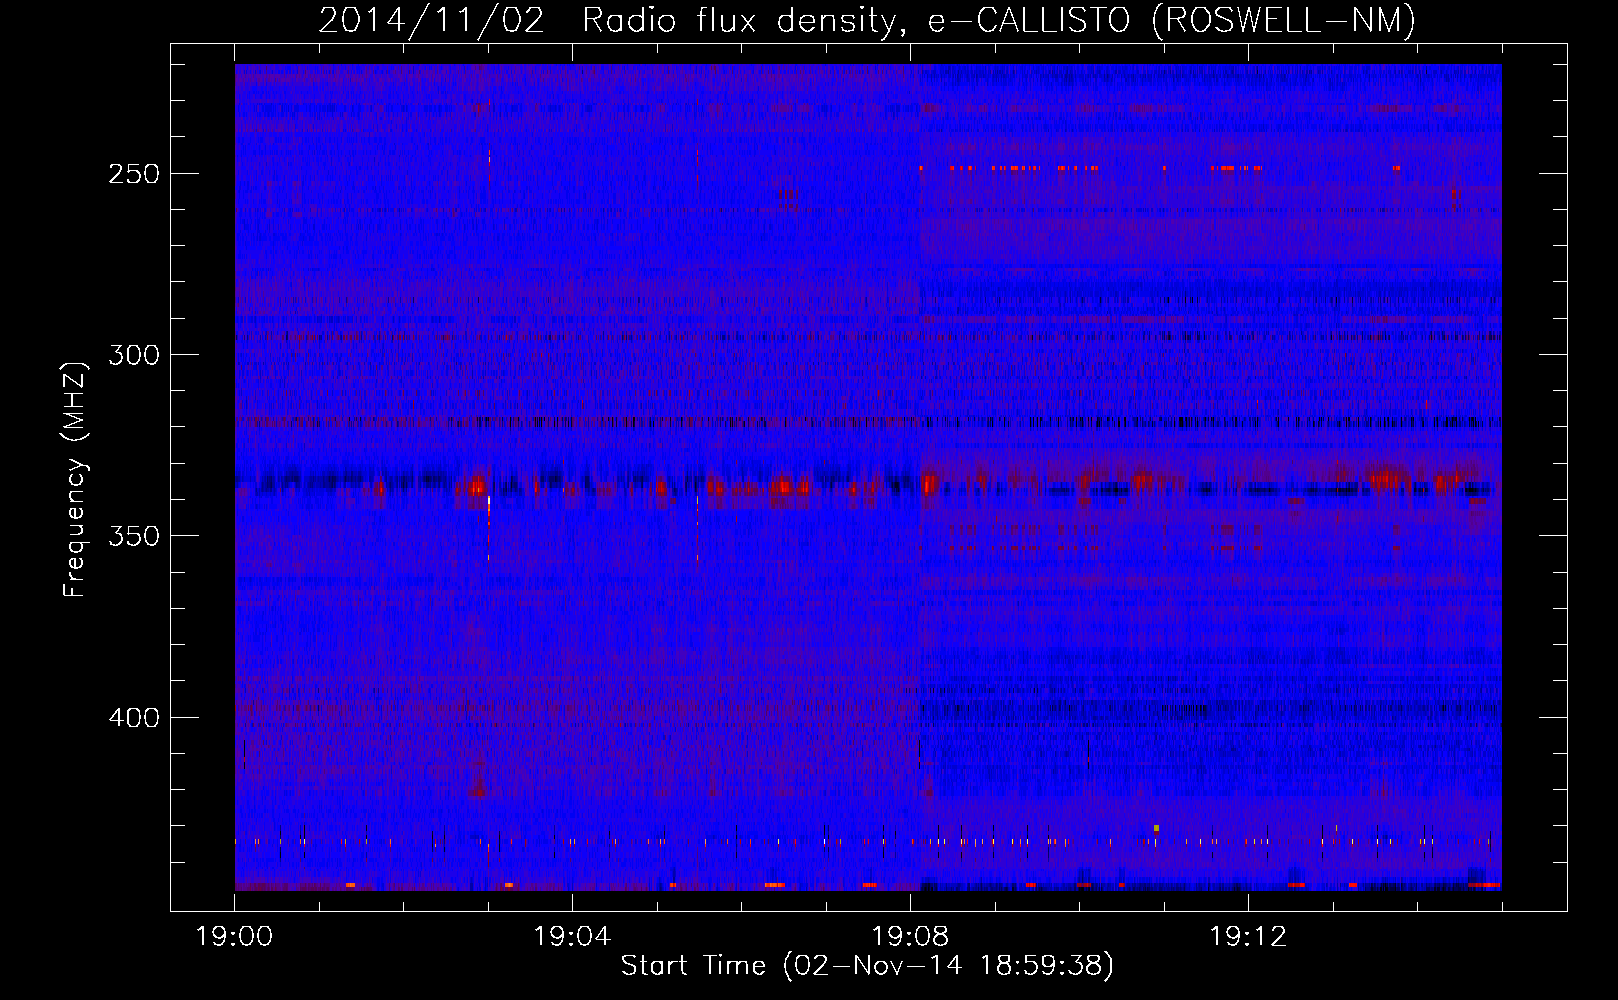Click the 400 frequency axis label
Image resolution: width=1618 pixels, height=1000 pixels.
pos(134,718)
